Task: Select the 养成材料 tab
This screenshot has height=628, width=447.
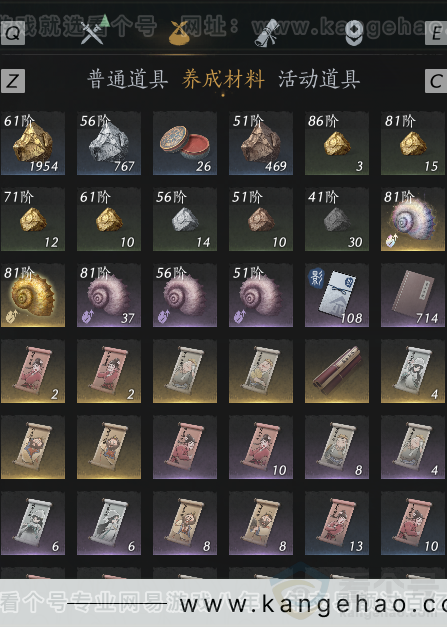Action: (223, 79)
